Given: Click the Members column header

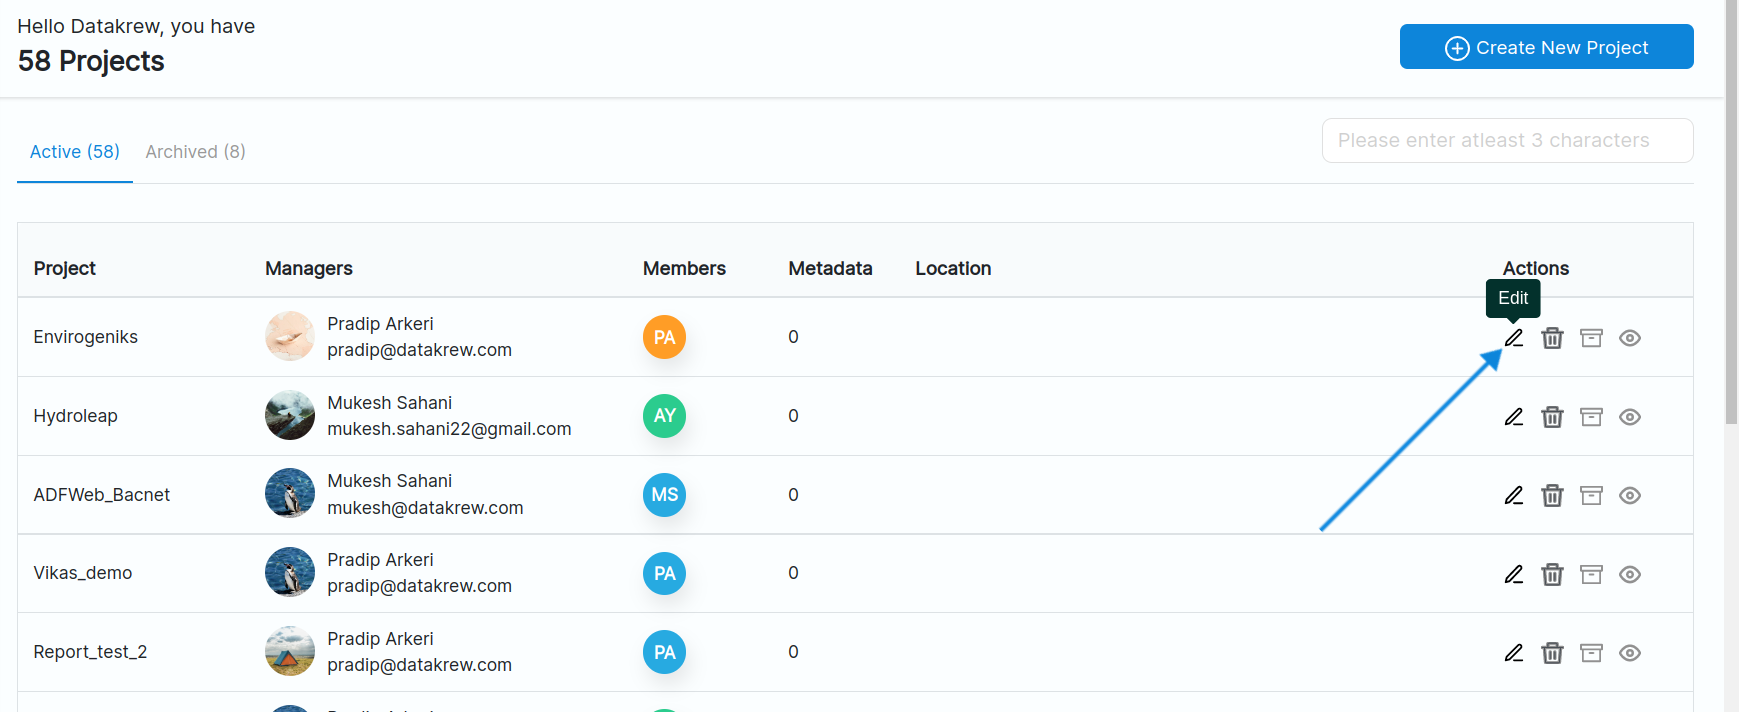Looking at the screenshot, I should click(684, 268).
